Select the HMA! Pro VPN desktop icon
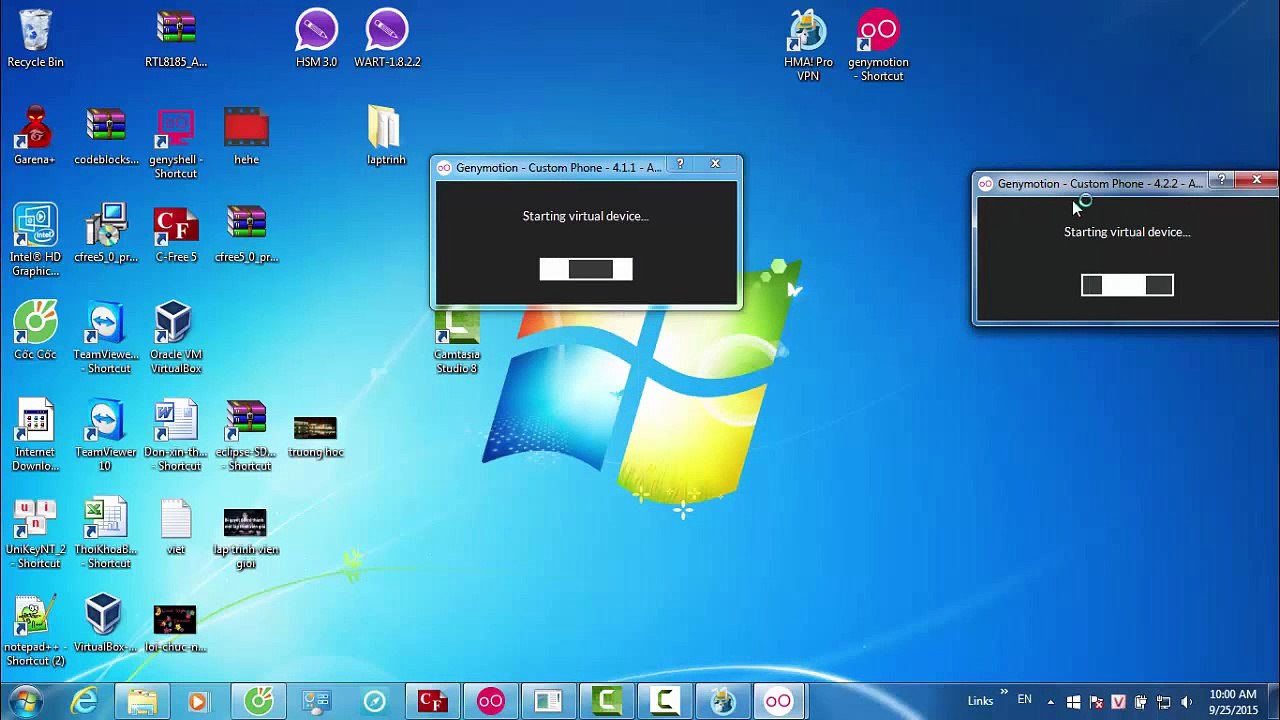 [x=808, y=46]
